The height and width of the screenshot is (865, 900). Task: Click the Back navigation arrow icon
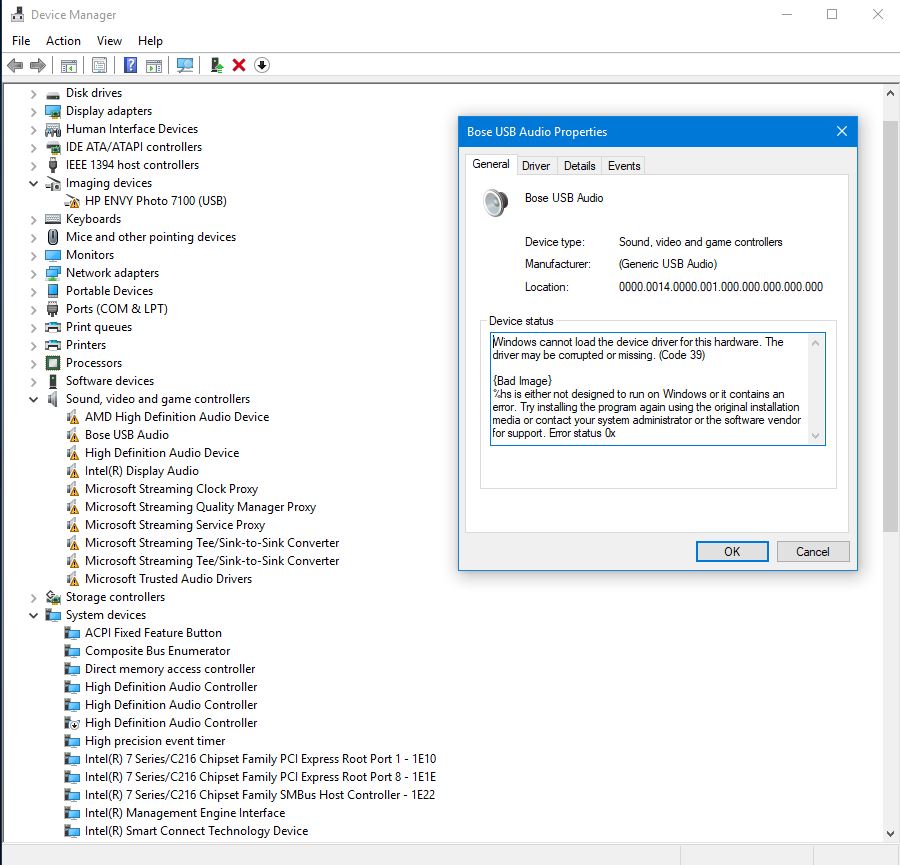coord(16,65)
